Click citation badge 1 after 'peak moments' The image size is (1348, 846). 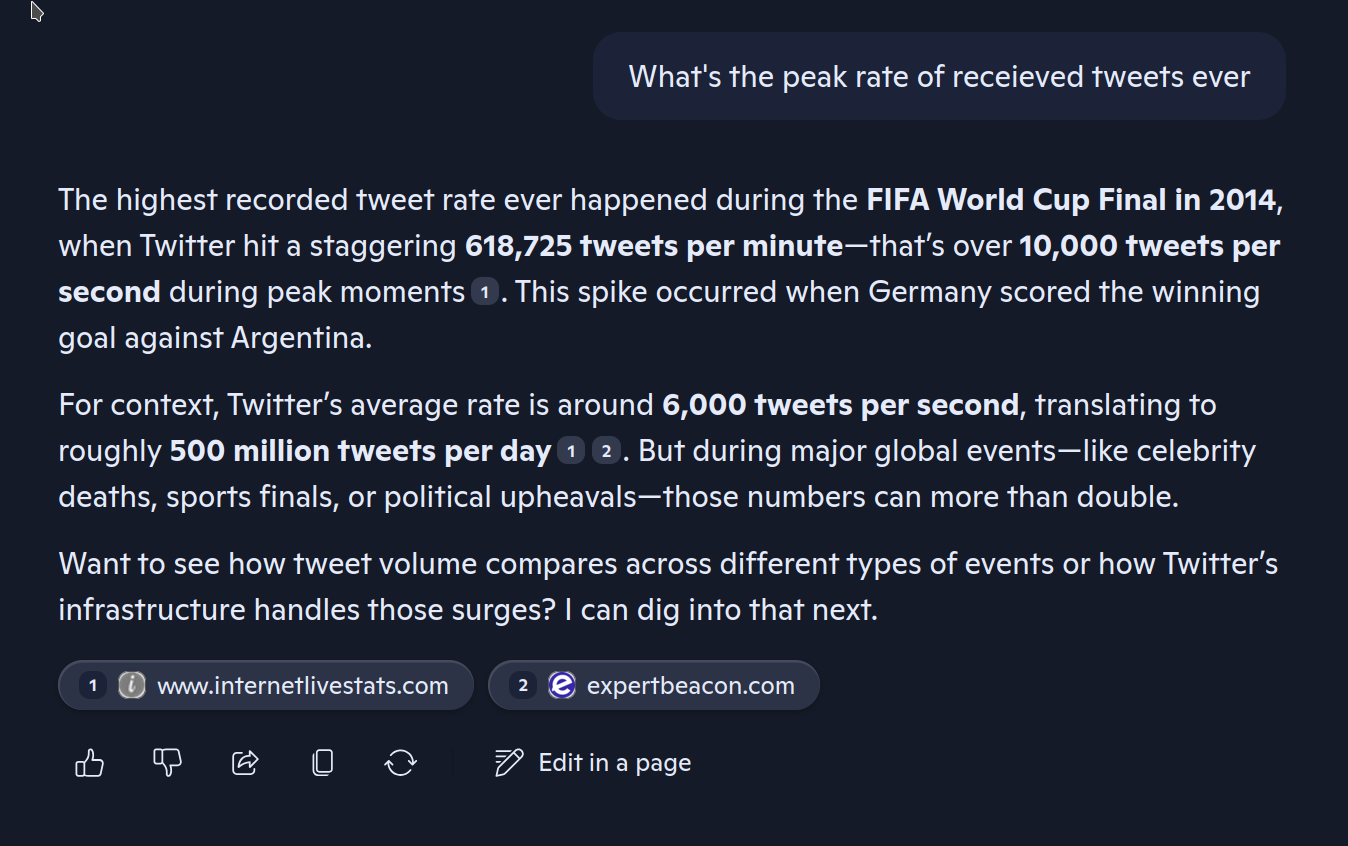pos(486,291)
